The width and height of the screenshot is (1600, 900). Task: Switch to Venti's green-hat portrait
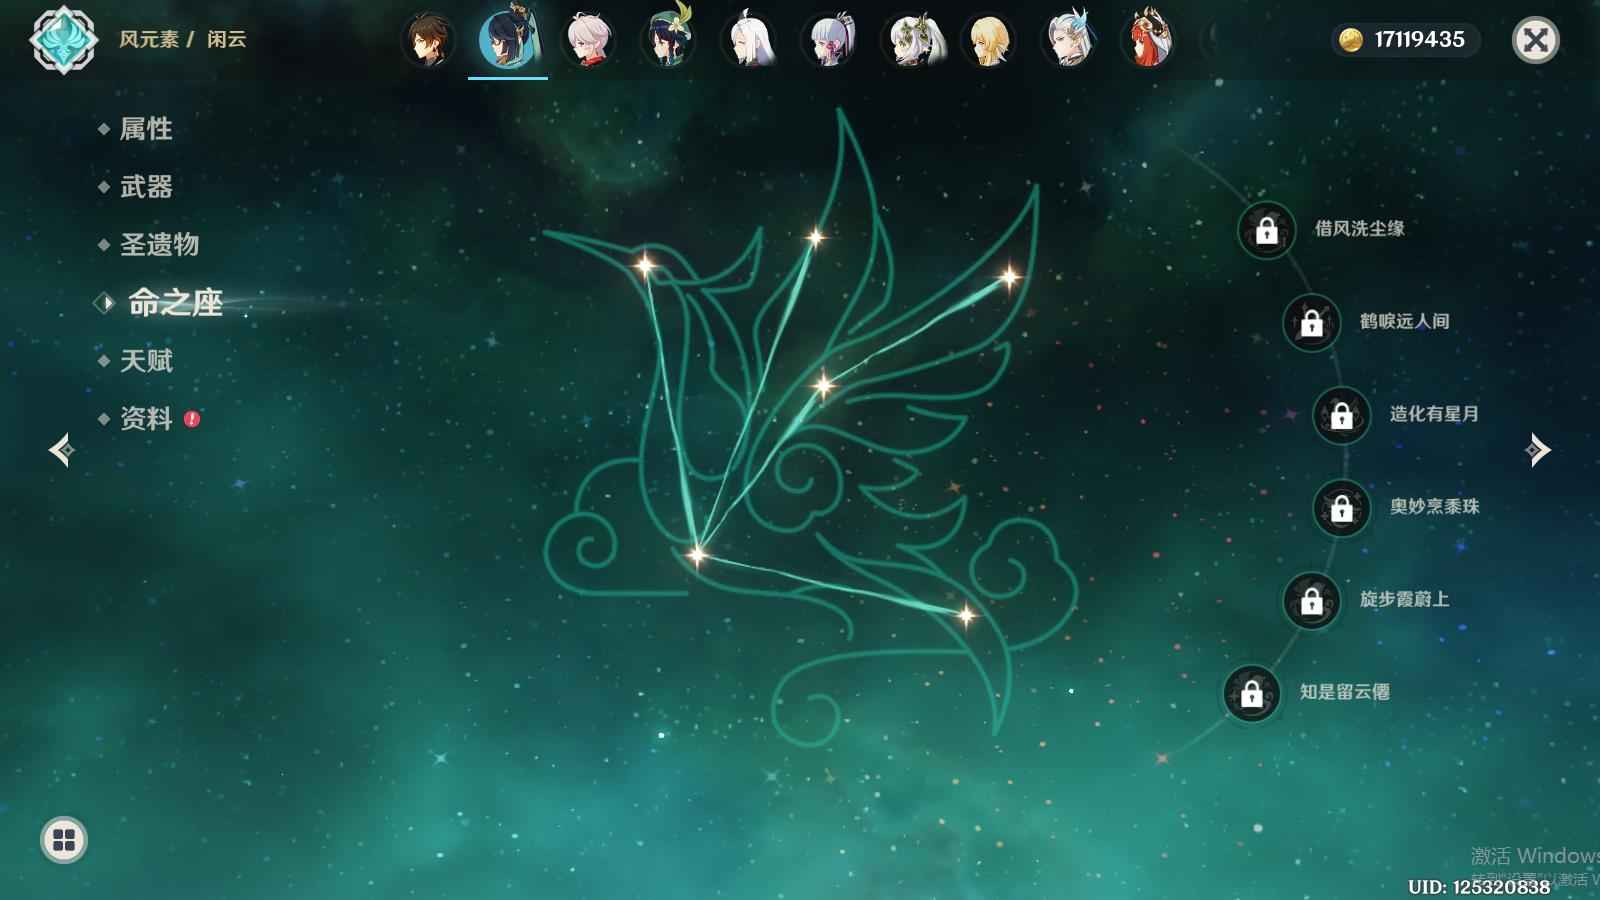point(668,40)
